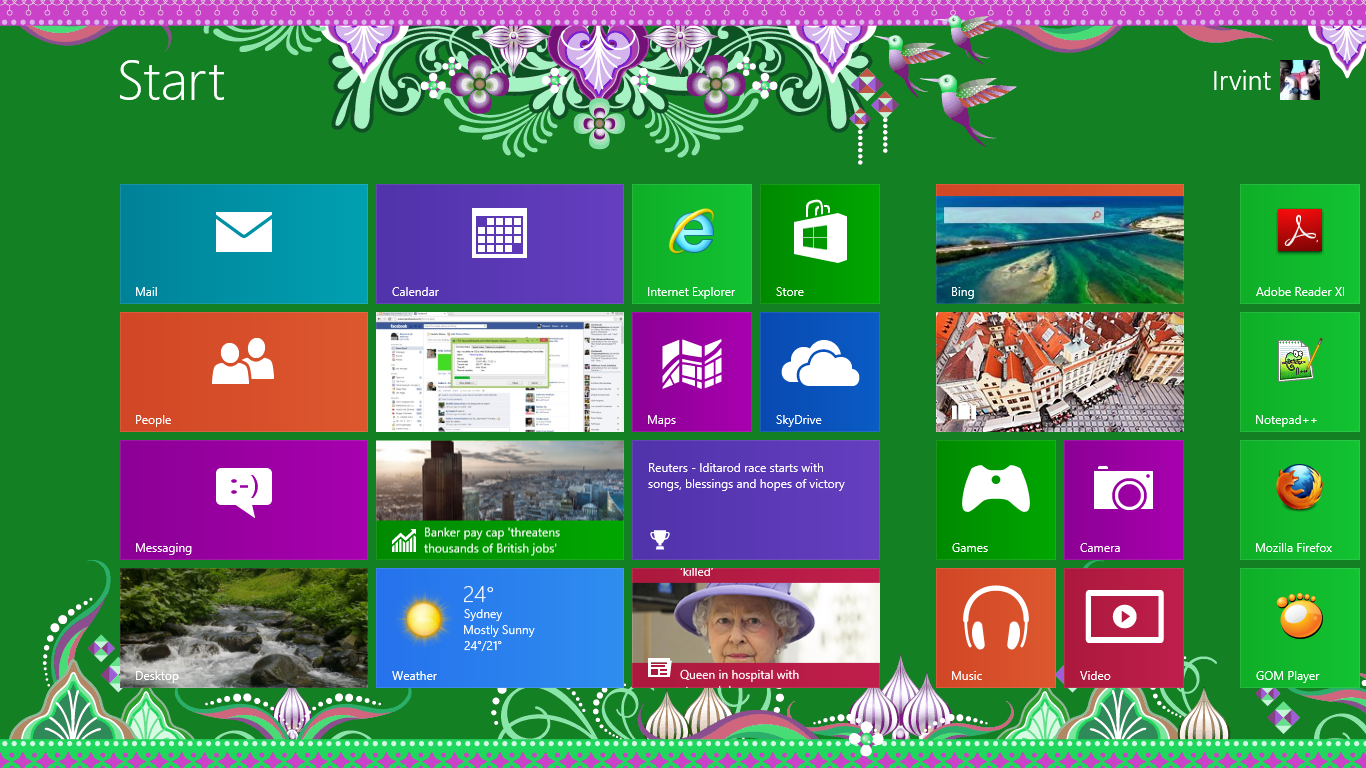
Task: Click the Bing tile search field
Action: (x=1024, y=215)
